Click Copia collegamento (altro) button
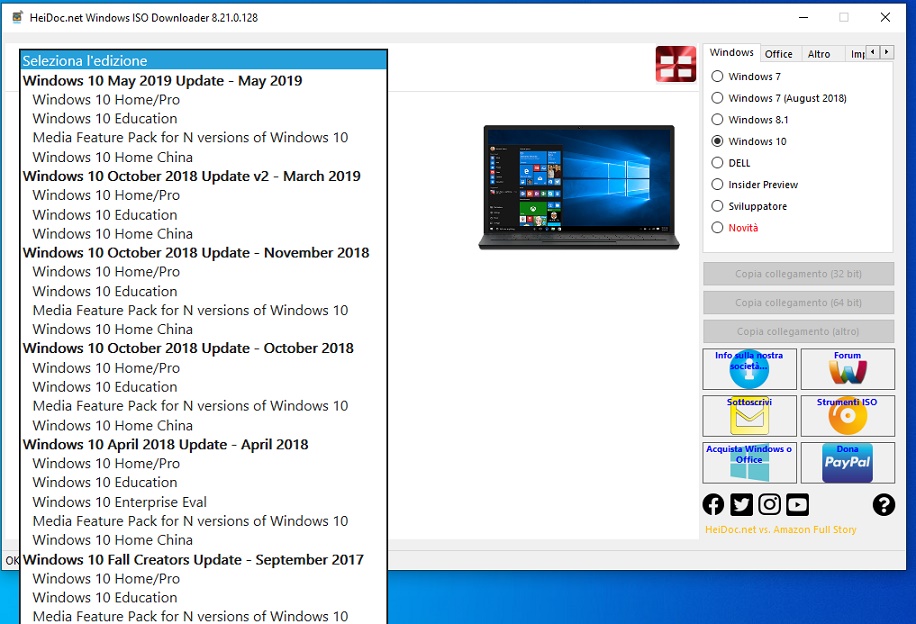The image size is (916, 624). 799,331
